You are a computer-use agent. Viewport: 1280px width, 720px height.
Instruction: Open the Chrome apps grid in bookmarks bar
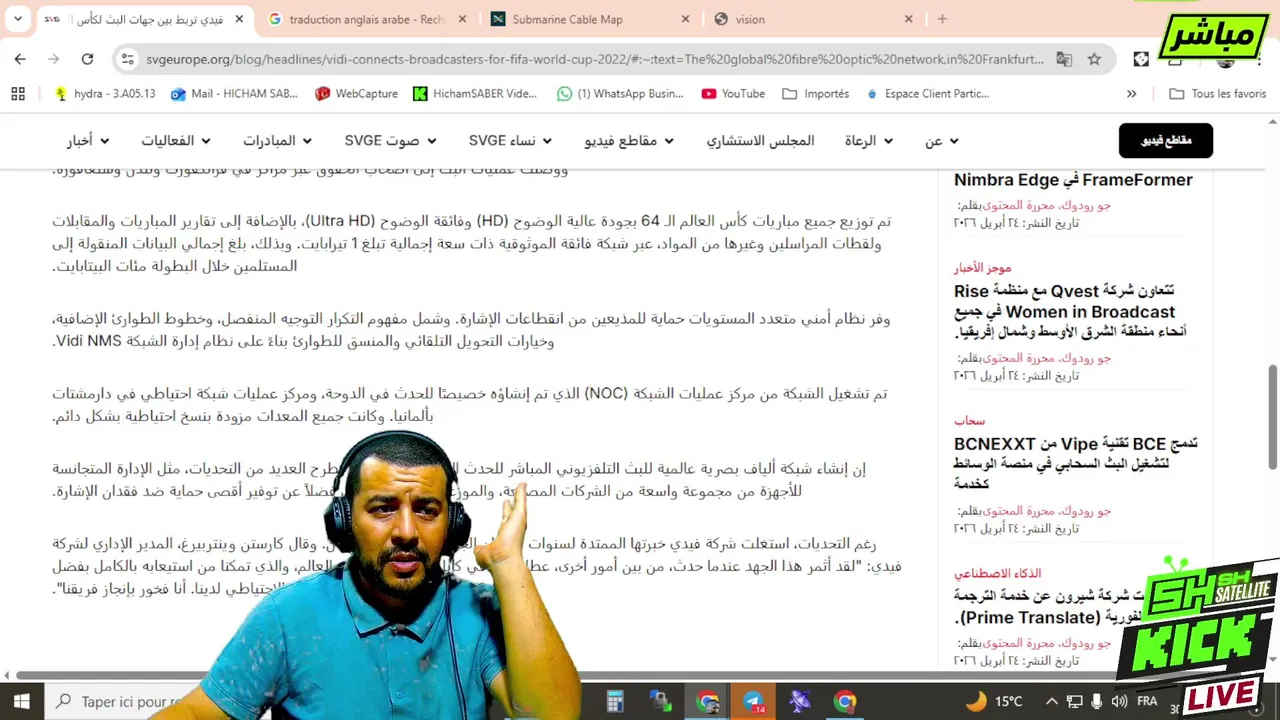point(18,93)
